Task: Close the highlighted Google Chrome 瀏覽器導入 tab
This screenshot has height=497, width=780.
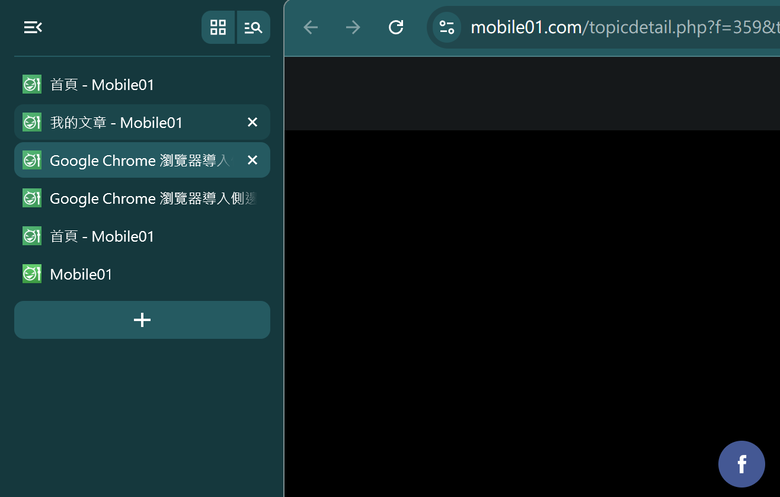Action: 253,160
